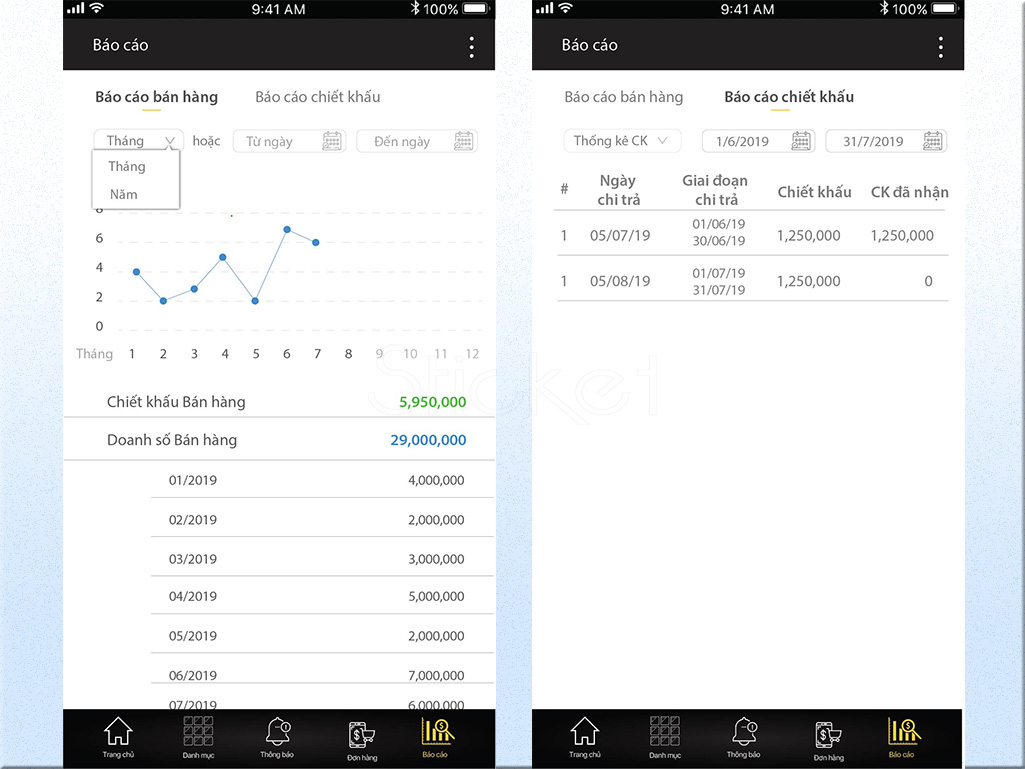Collapse the Tháng dropdown selector
Viewport: 1025px width, 769px height.
pos(138,141)
